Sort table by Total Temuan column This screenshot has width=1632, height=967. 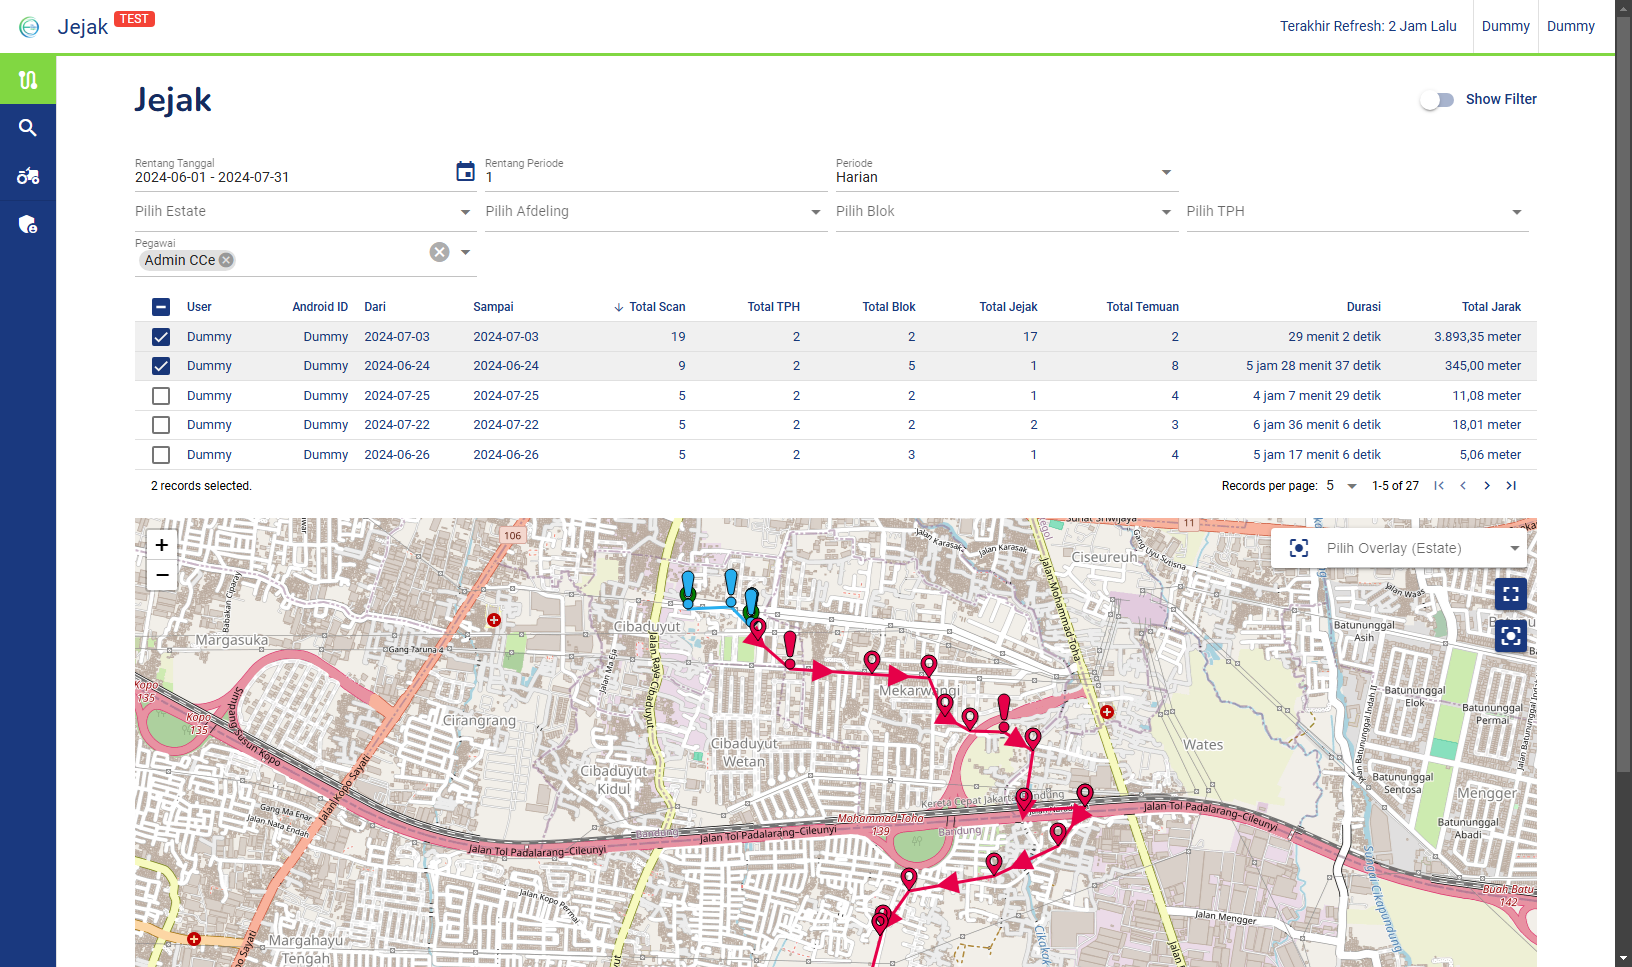[x=1142, y=307]
